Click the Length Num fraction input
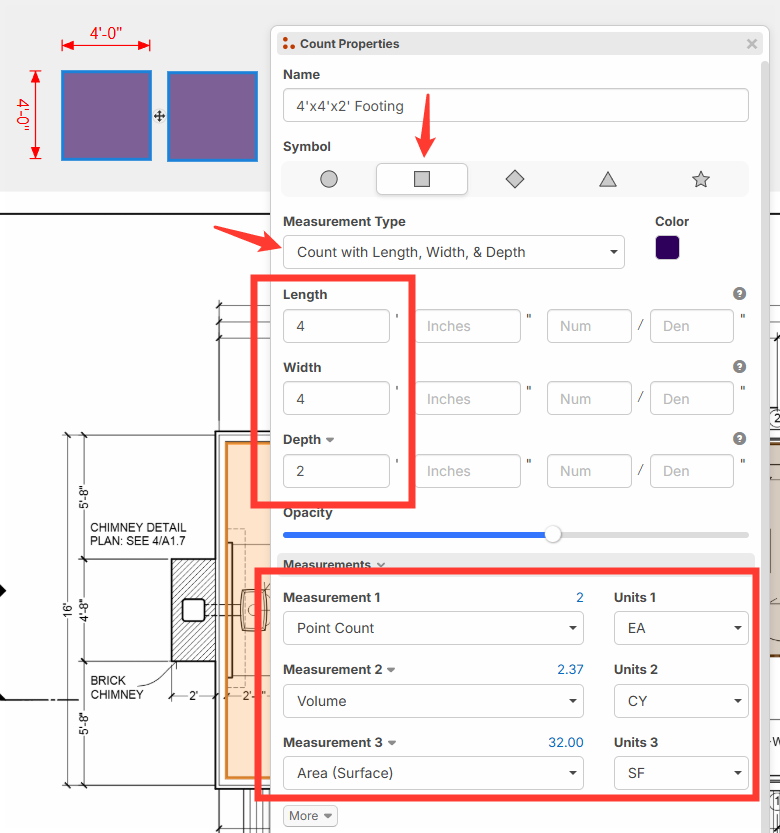The width and height of the screenshot is (780, 833). click(x=589, y=326)
